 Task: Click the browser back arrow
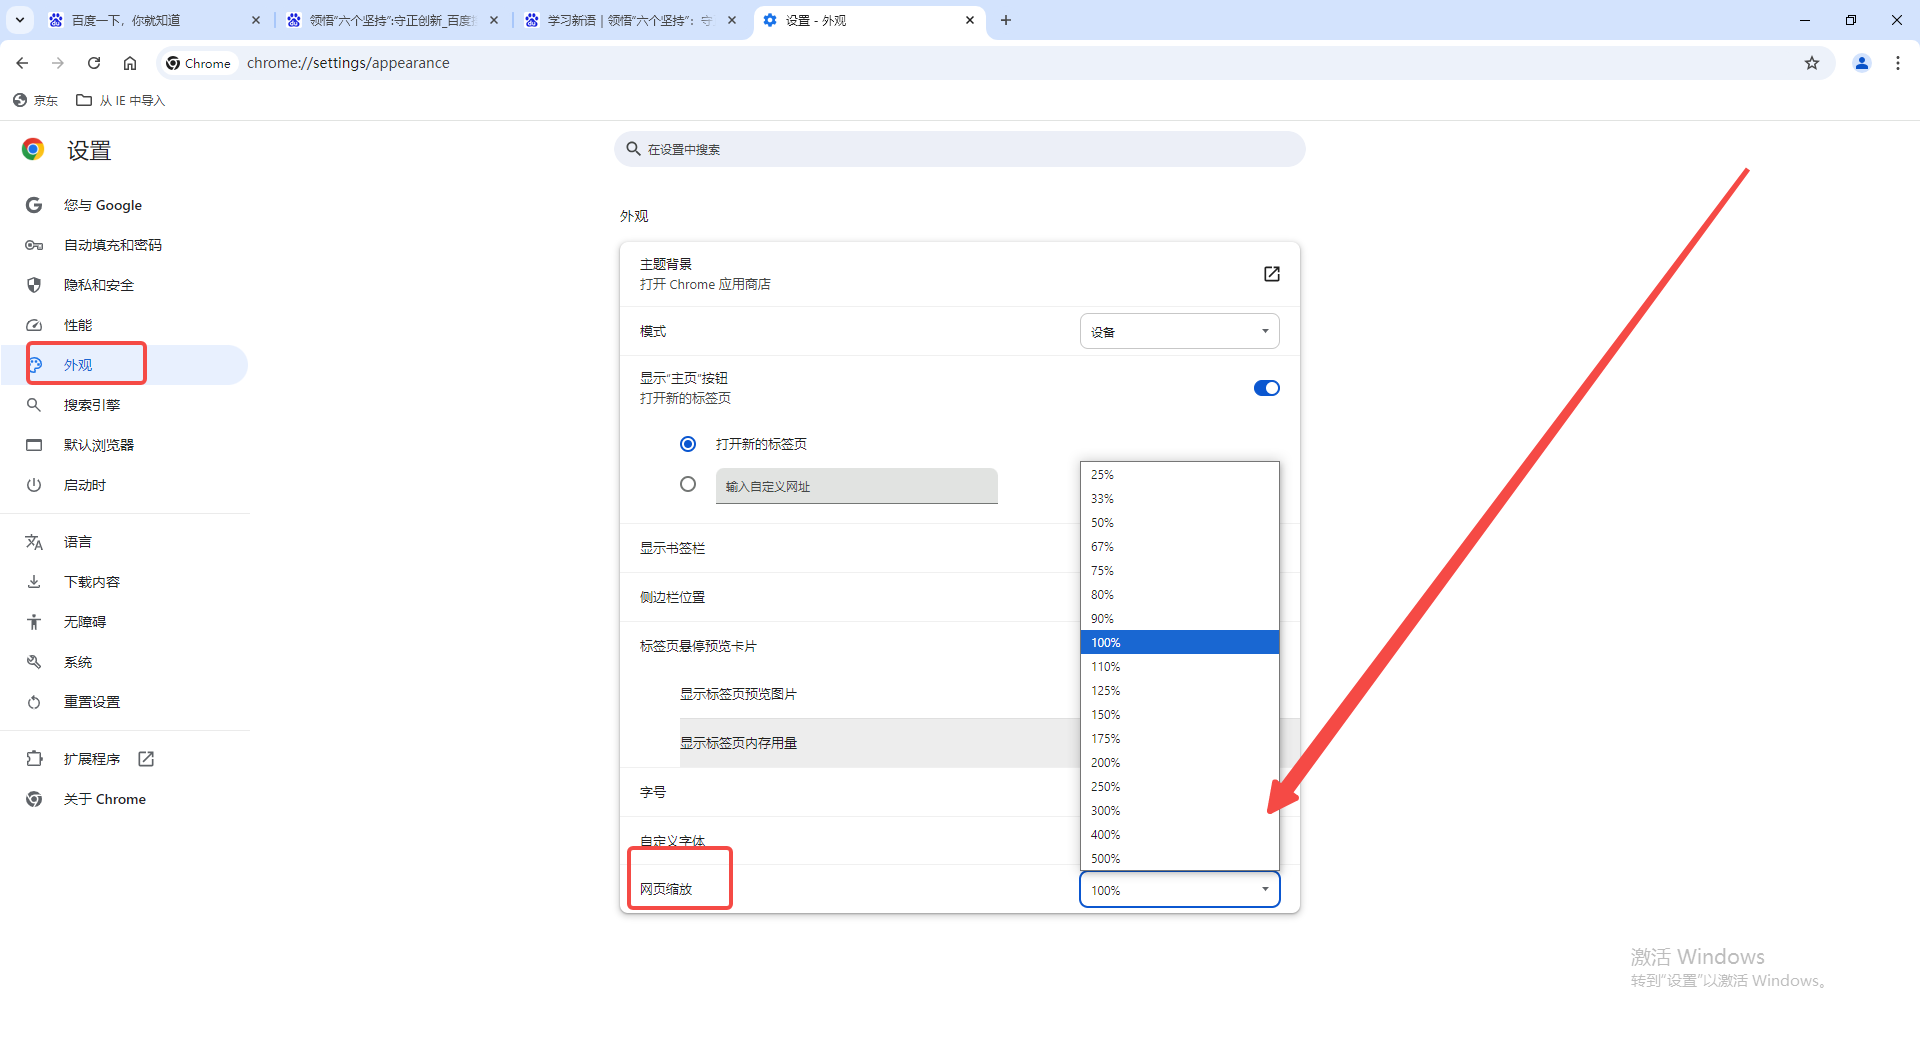pyautogui.click(x=22, y=63)
